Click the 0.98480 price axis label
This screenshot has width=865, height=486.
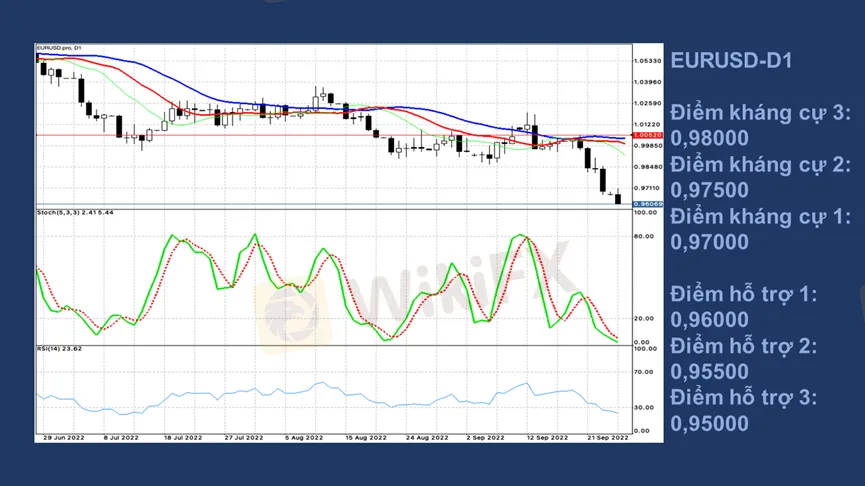648,167
